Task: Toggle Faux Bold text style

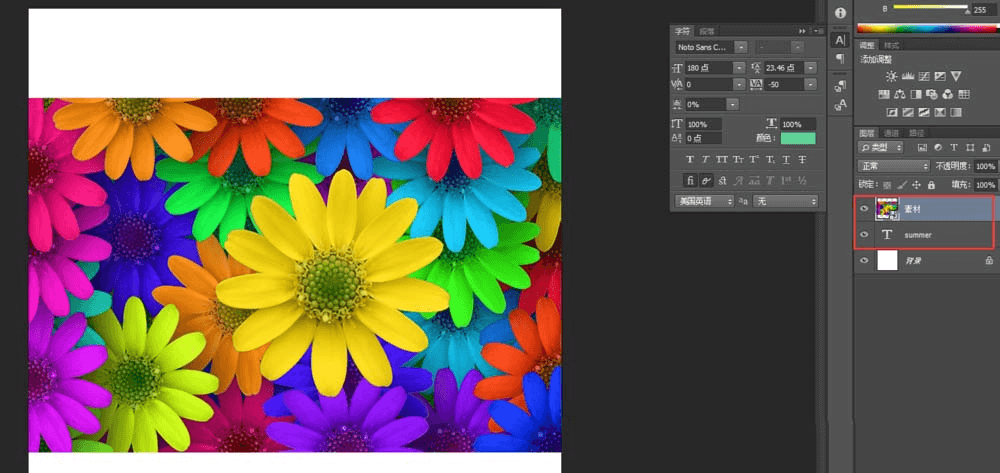Action: point(690,159)
